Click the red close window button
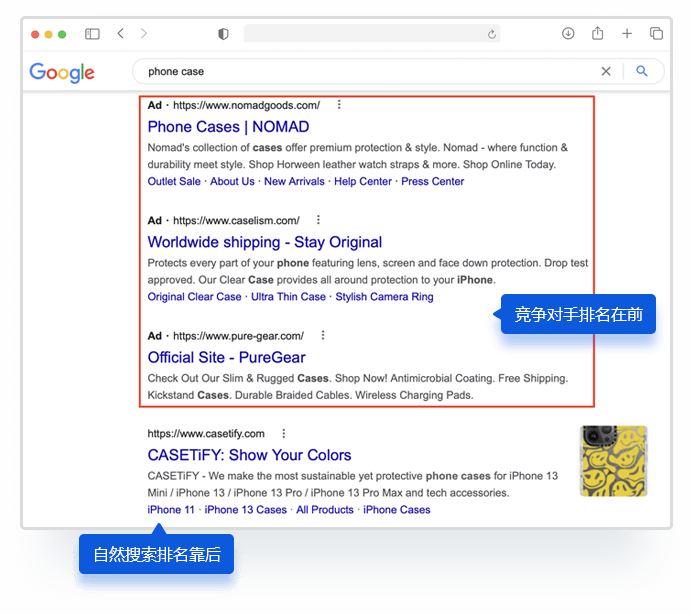 [35, 34]
